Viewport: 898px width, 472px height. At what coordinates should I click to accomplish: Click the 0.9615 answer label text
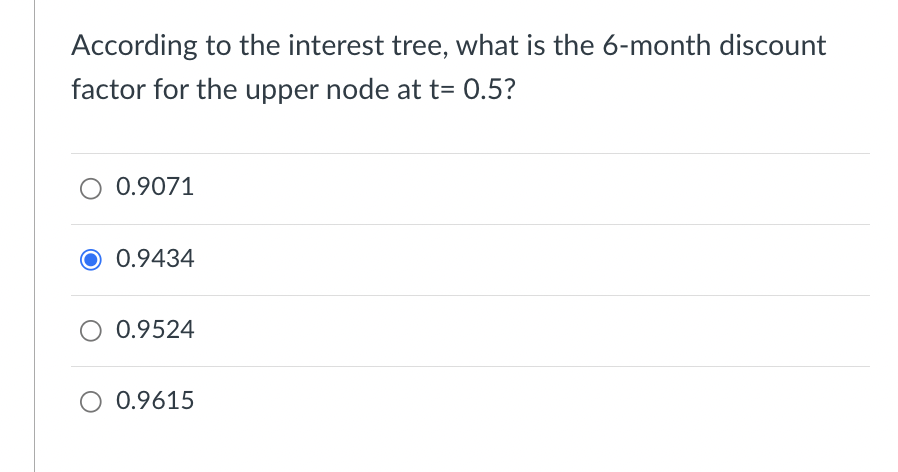[155, 400]
